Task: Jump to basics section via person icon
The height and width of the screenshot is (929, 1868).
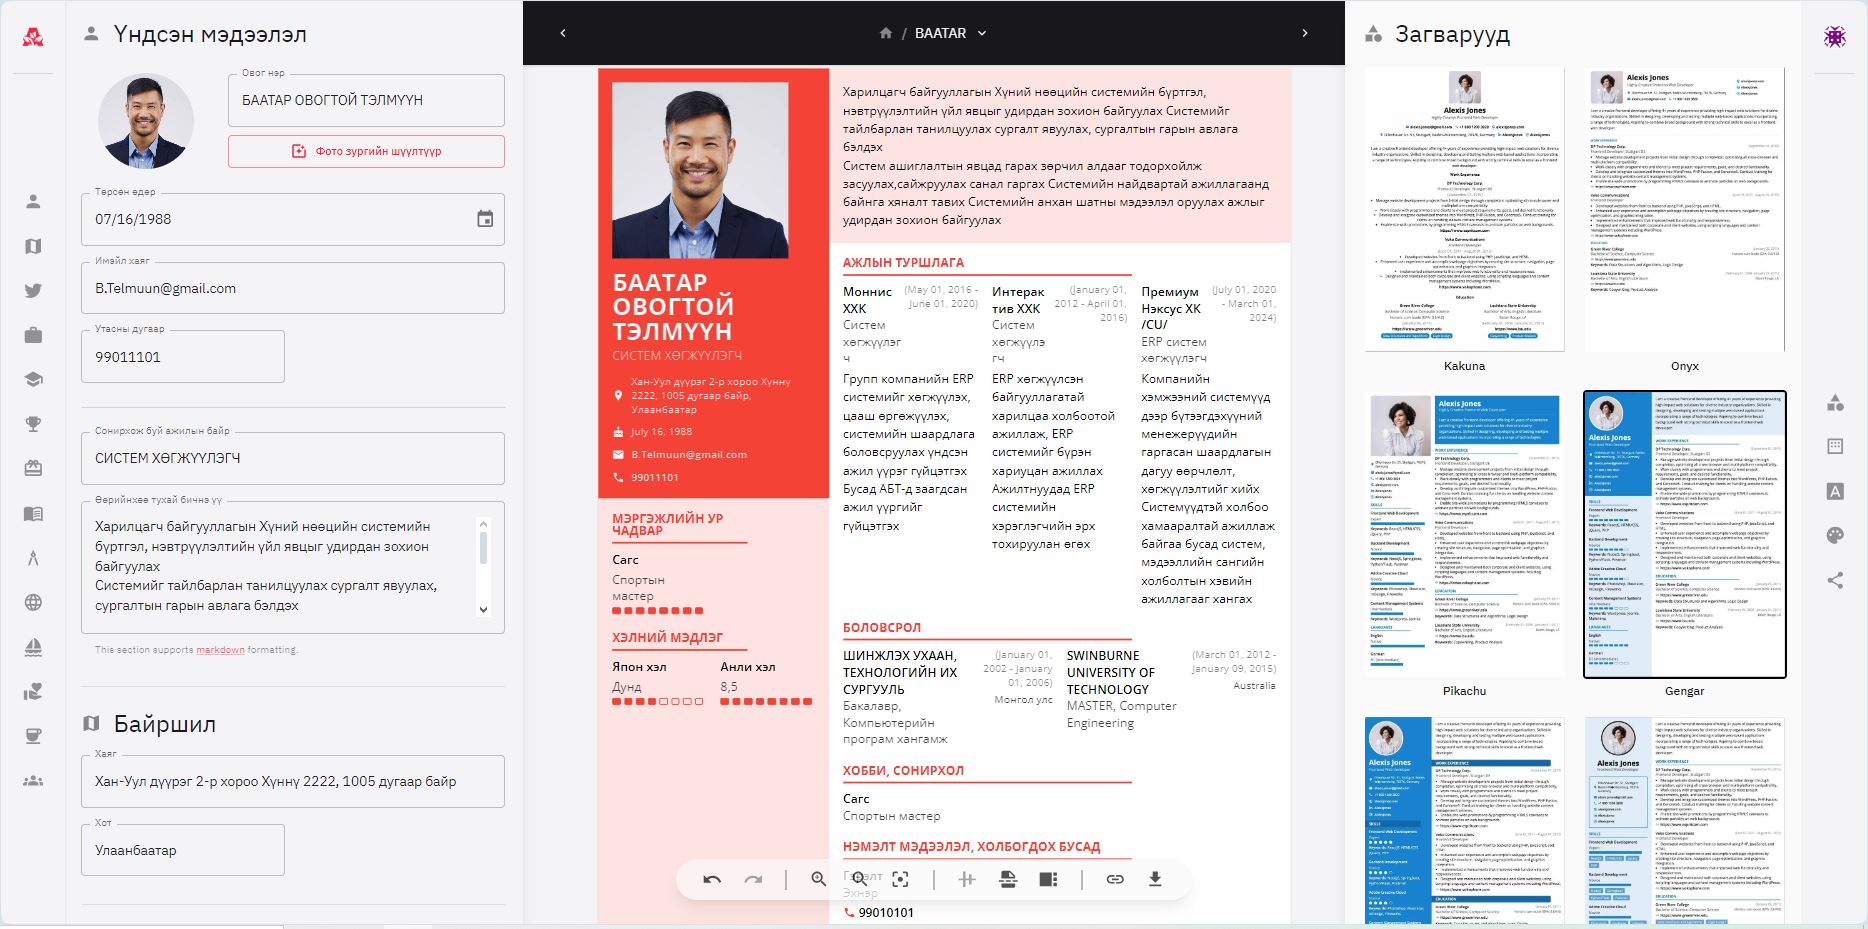Action: click(x=33, y=202)
